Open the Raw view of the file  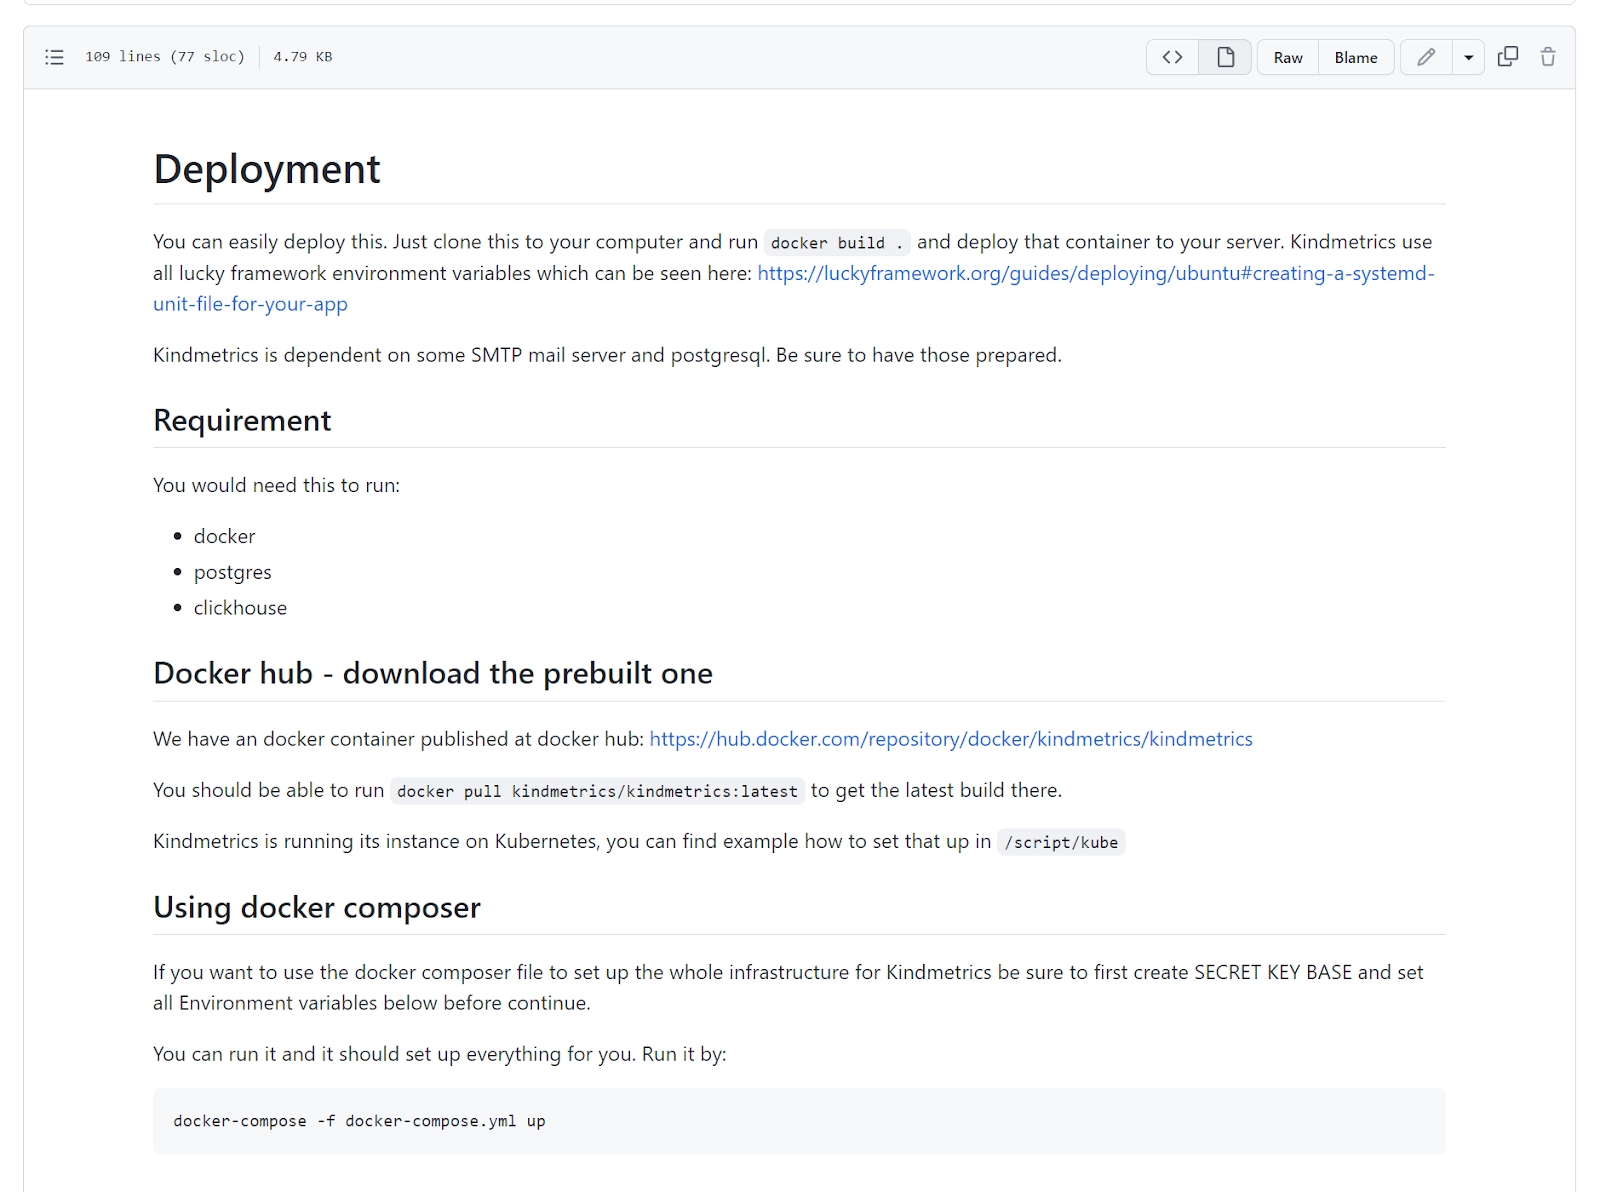[1287, 57]
